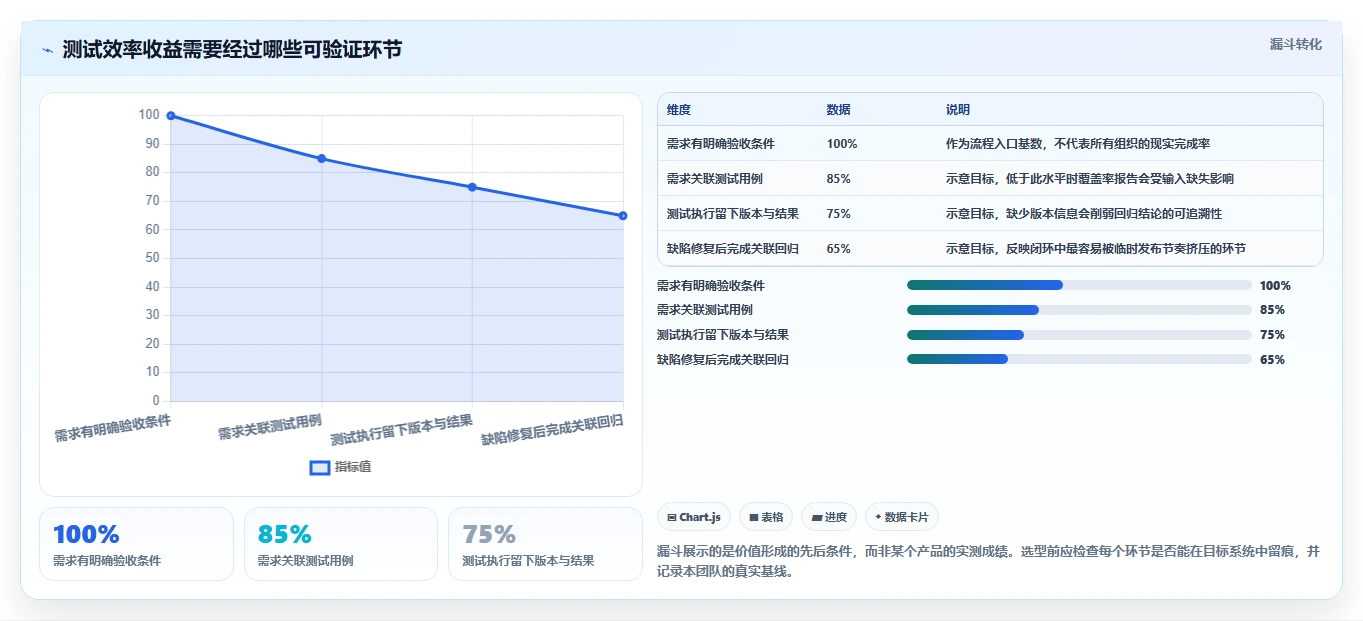Click the lightning icon beside the title
Viewport: 1363px width, 621px height.
47,50
